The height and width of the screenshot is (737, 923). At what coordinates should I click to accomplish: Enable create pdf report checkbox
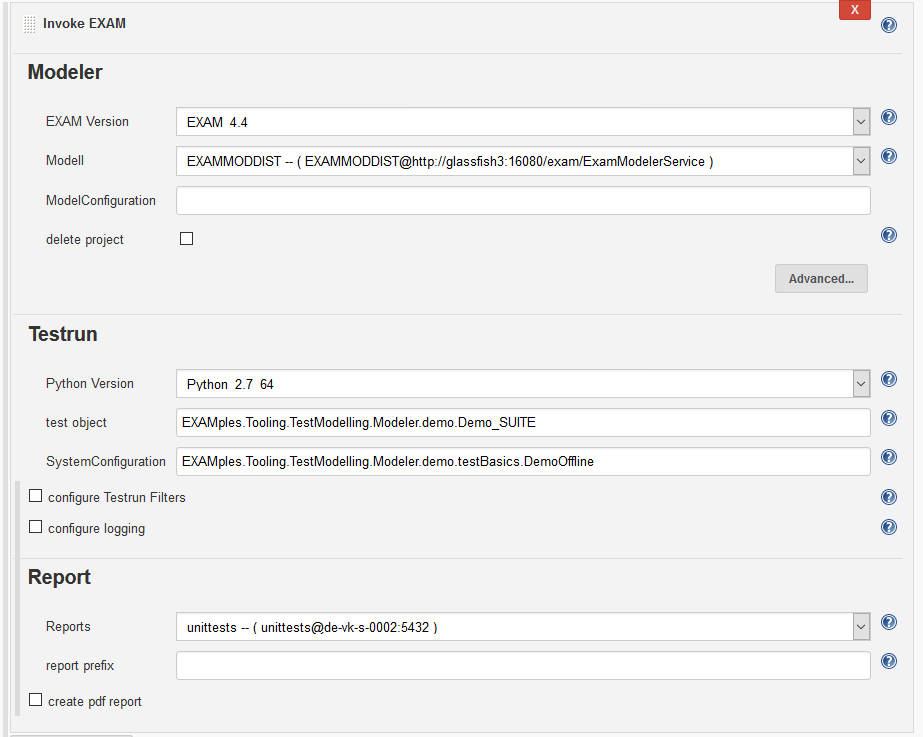click(35, 699)
